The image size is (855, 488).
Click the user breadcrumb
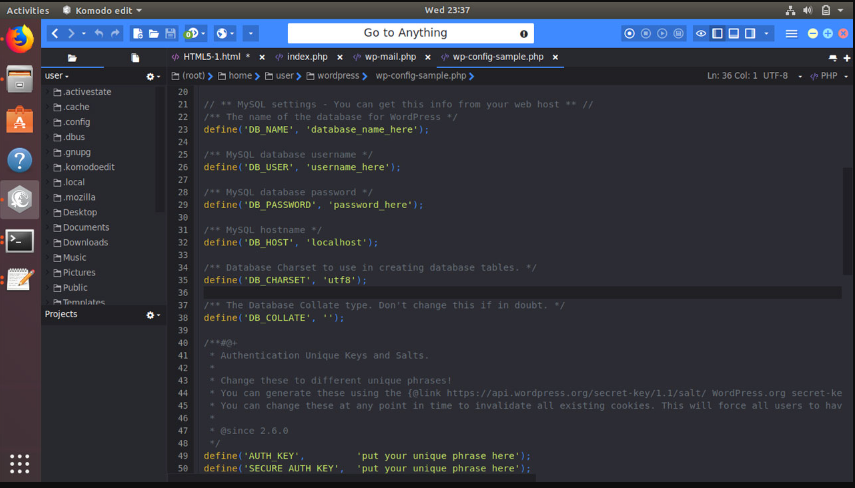280,76
